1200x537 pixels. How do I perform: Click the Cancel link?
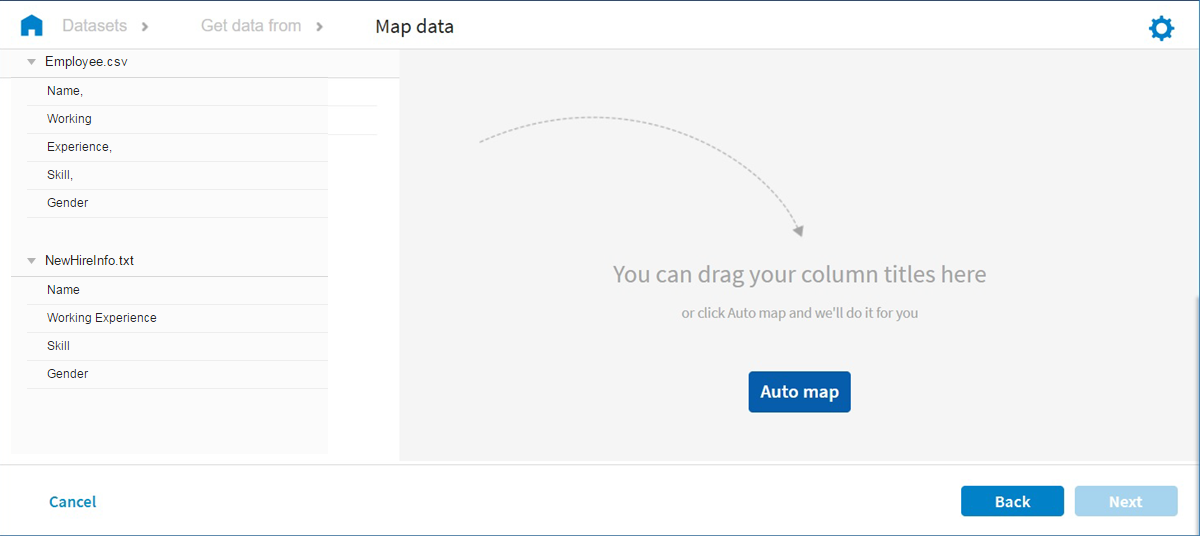pos(73,502)
